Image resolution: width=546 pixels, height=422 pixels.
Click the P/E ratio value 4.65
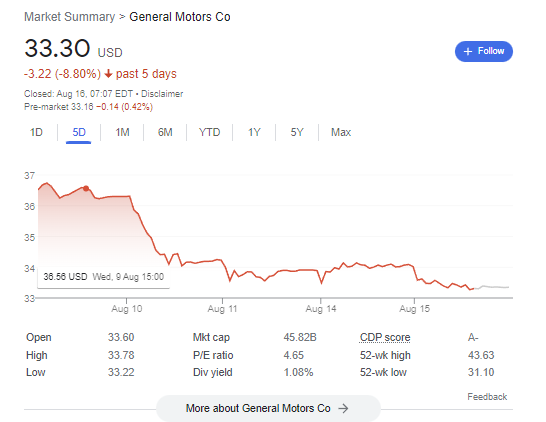[x=294, y=355]
